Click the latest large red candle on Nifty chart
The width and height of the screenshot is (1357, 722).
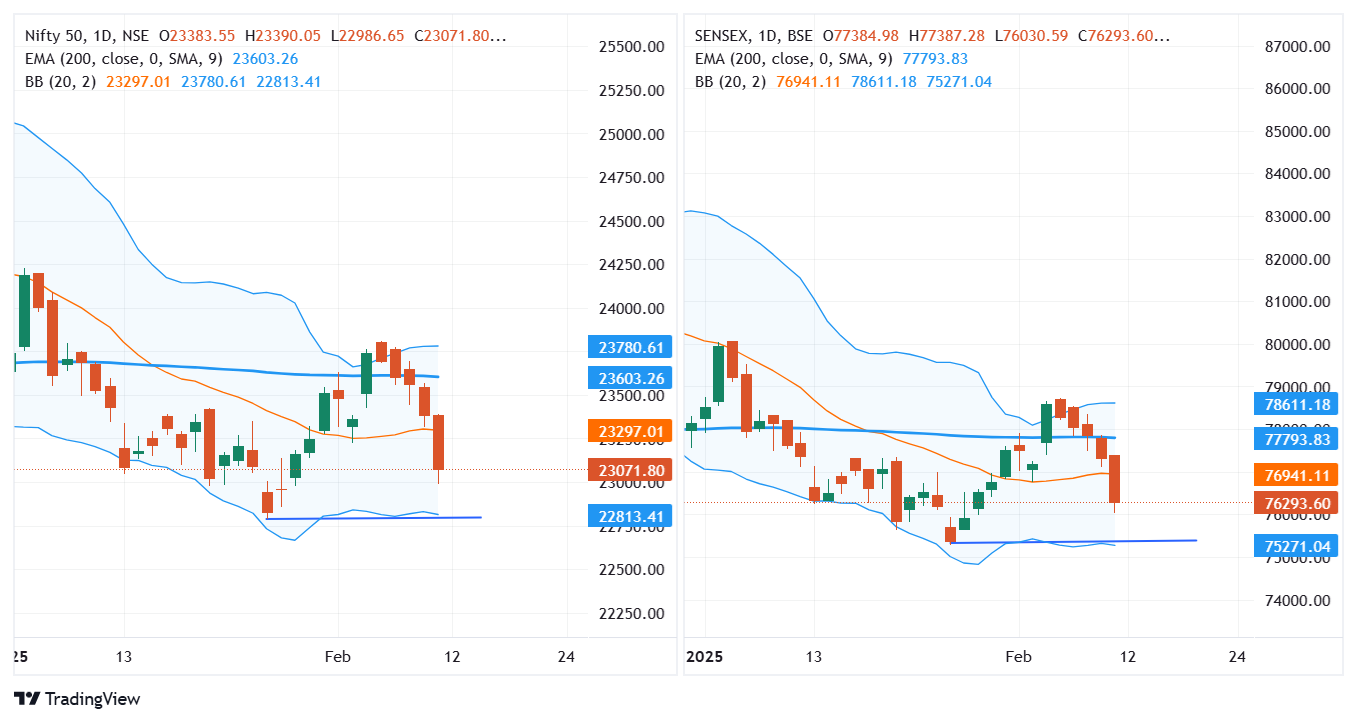438,442
